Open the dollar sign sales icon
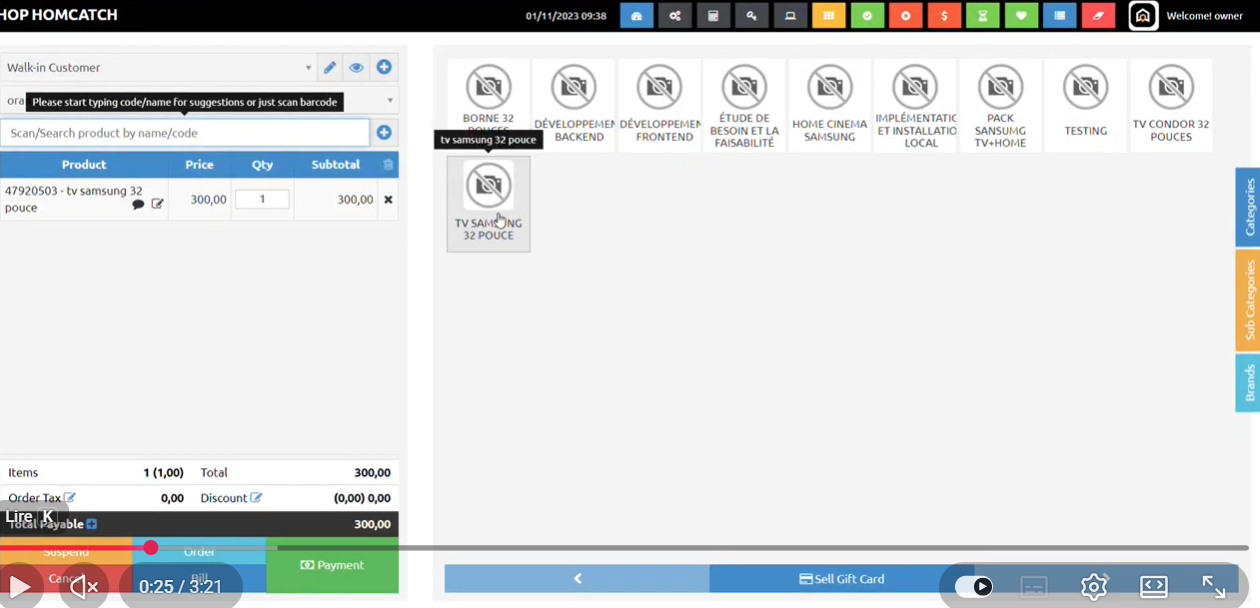 pyautogui.click(x=944, y=16)
